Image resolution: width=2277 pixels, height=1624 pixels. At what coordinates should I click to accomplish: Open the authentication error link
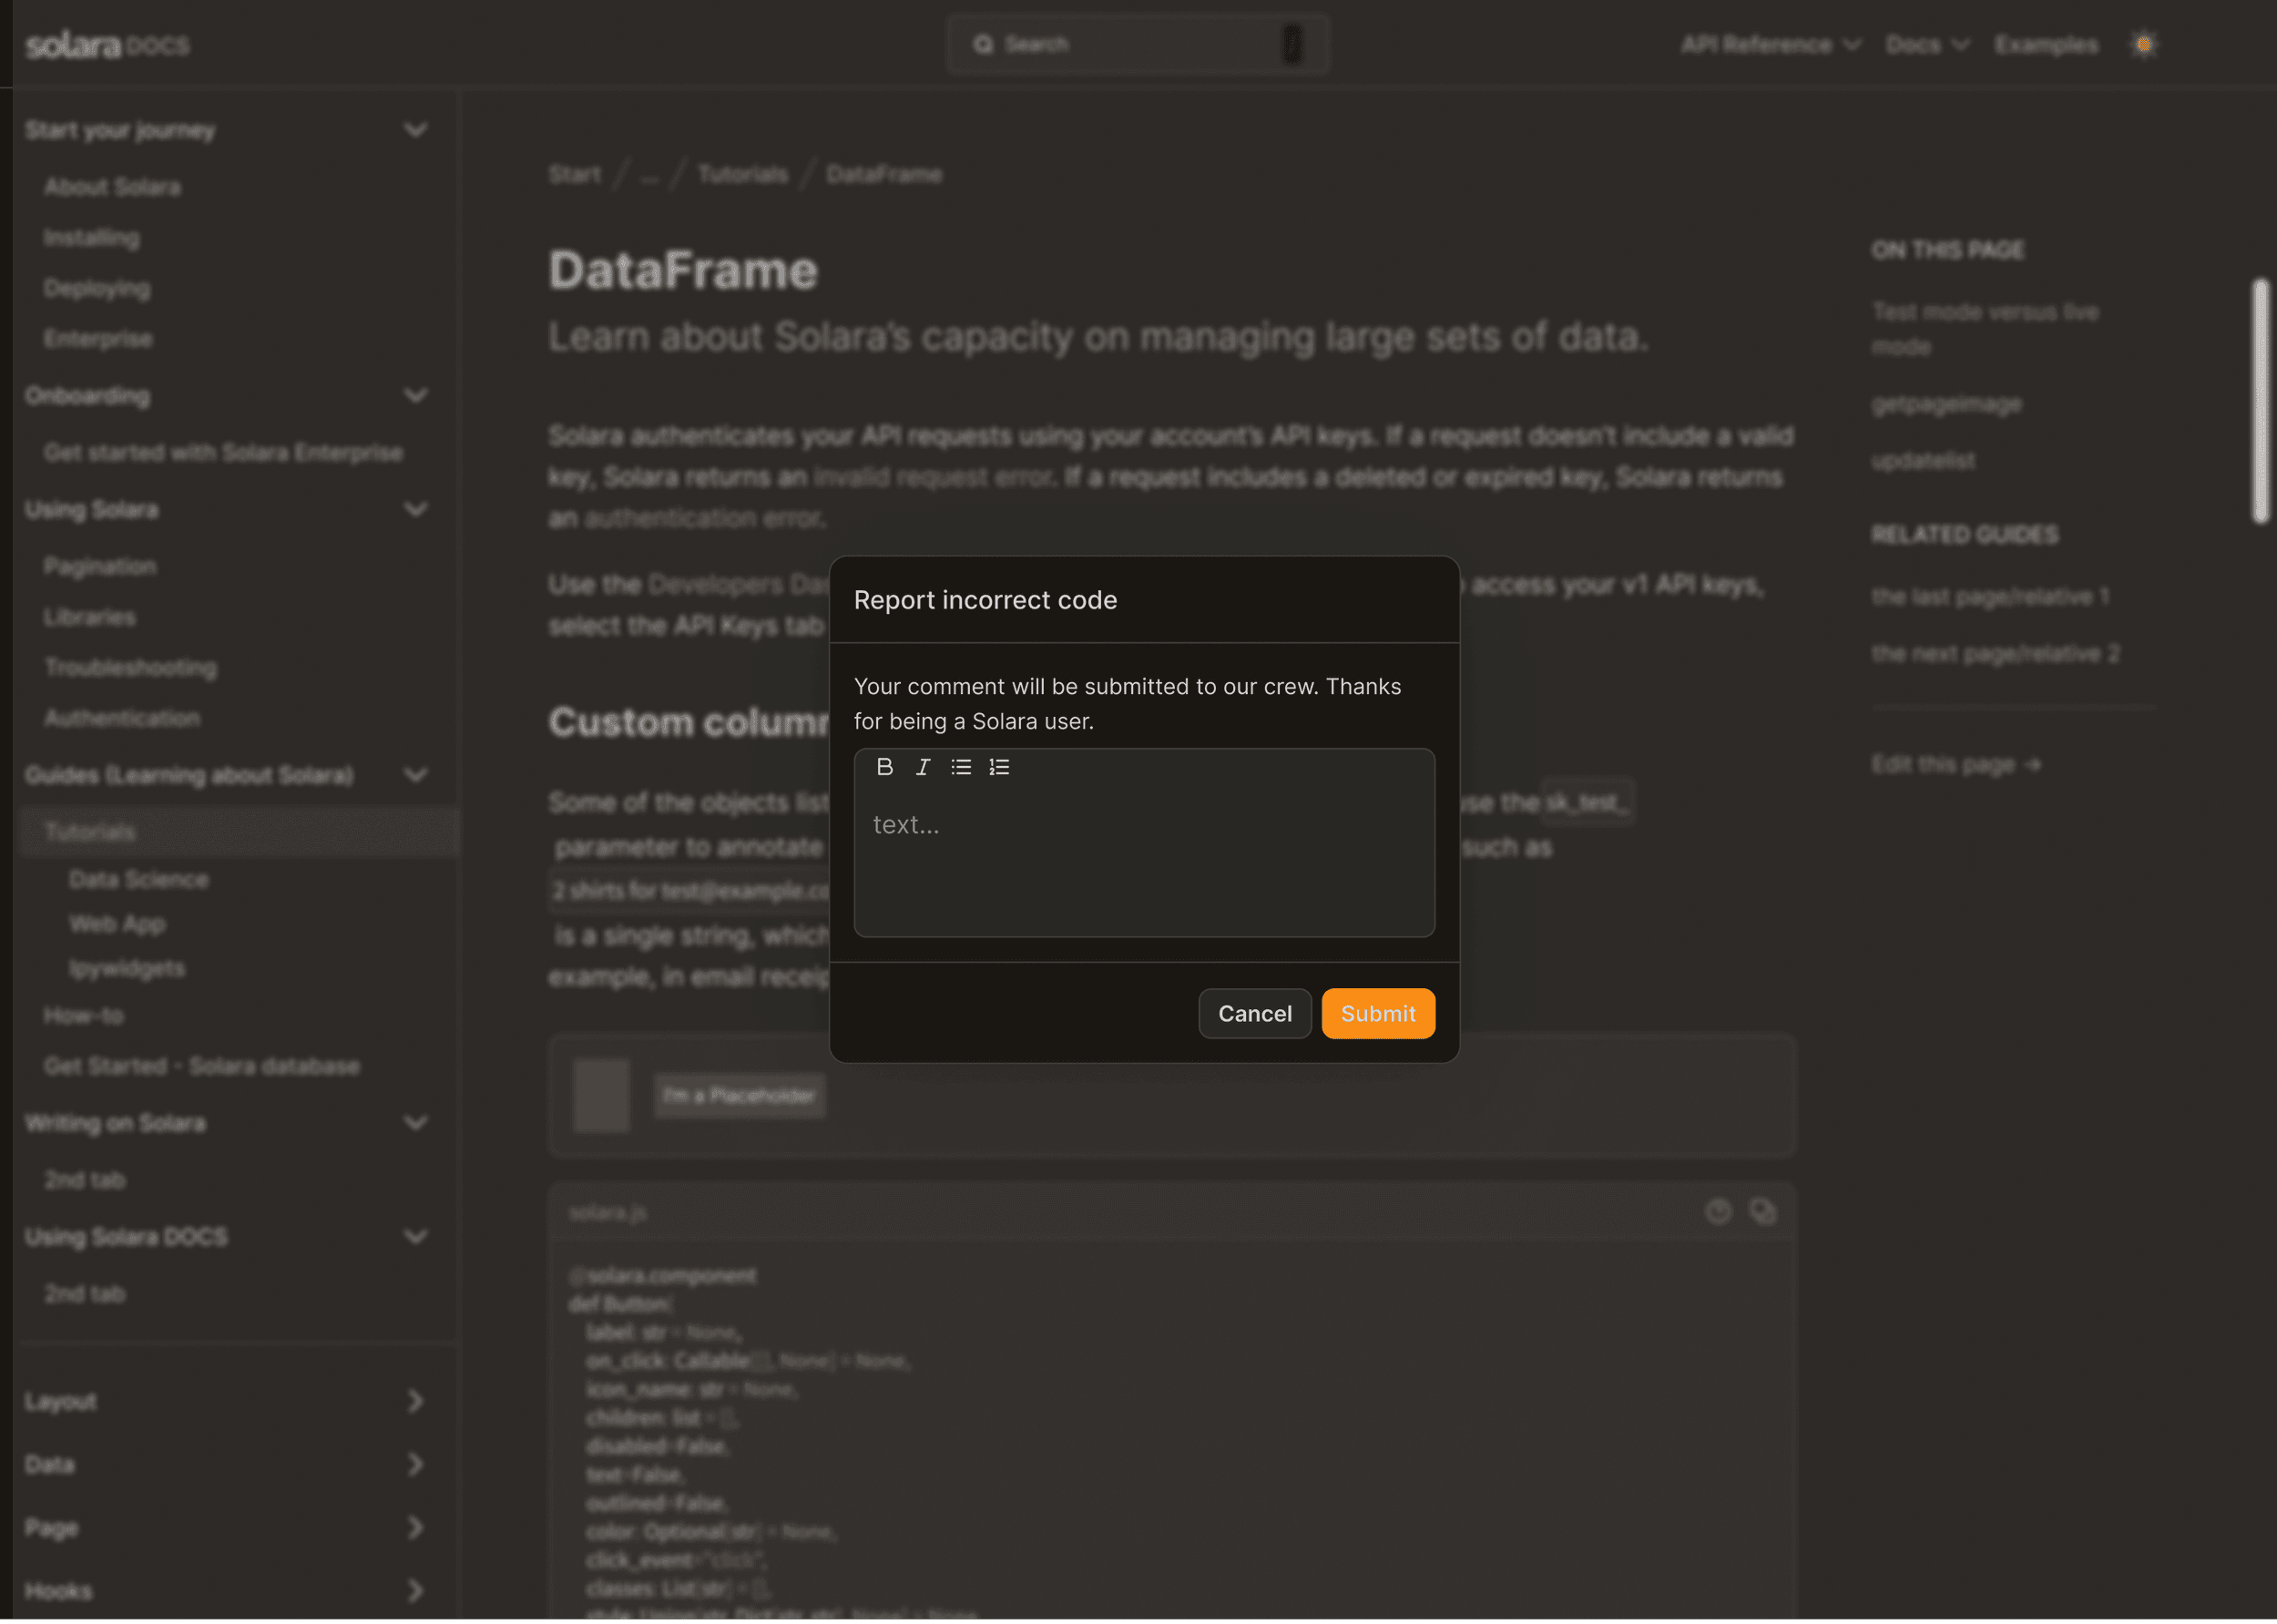click(x=703, y=518)
